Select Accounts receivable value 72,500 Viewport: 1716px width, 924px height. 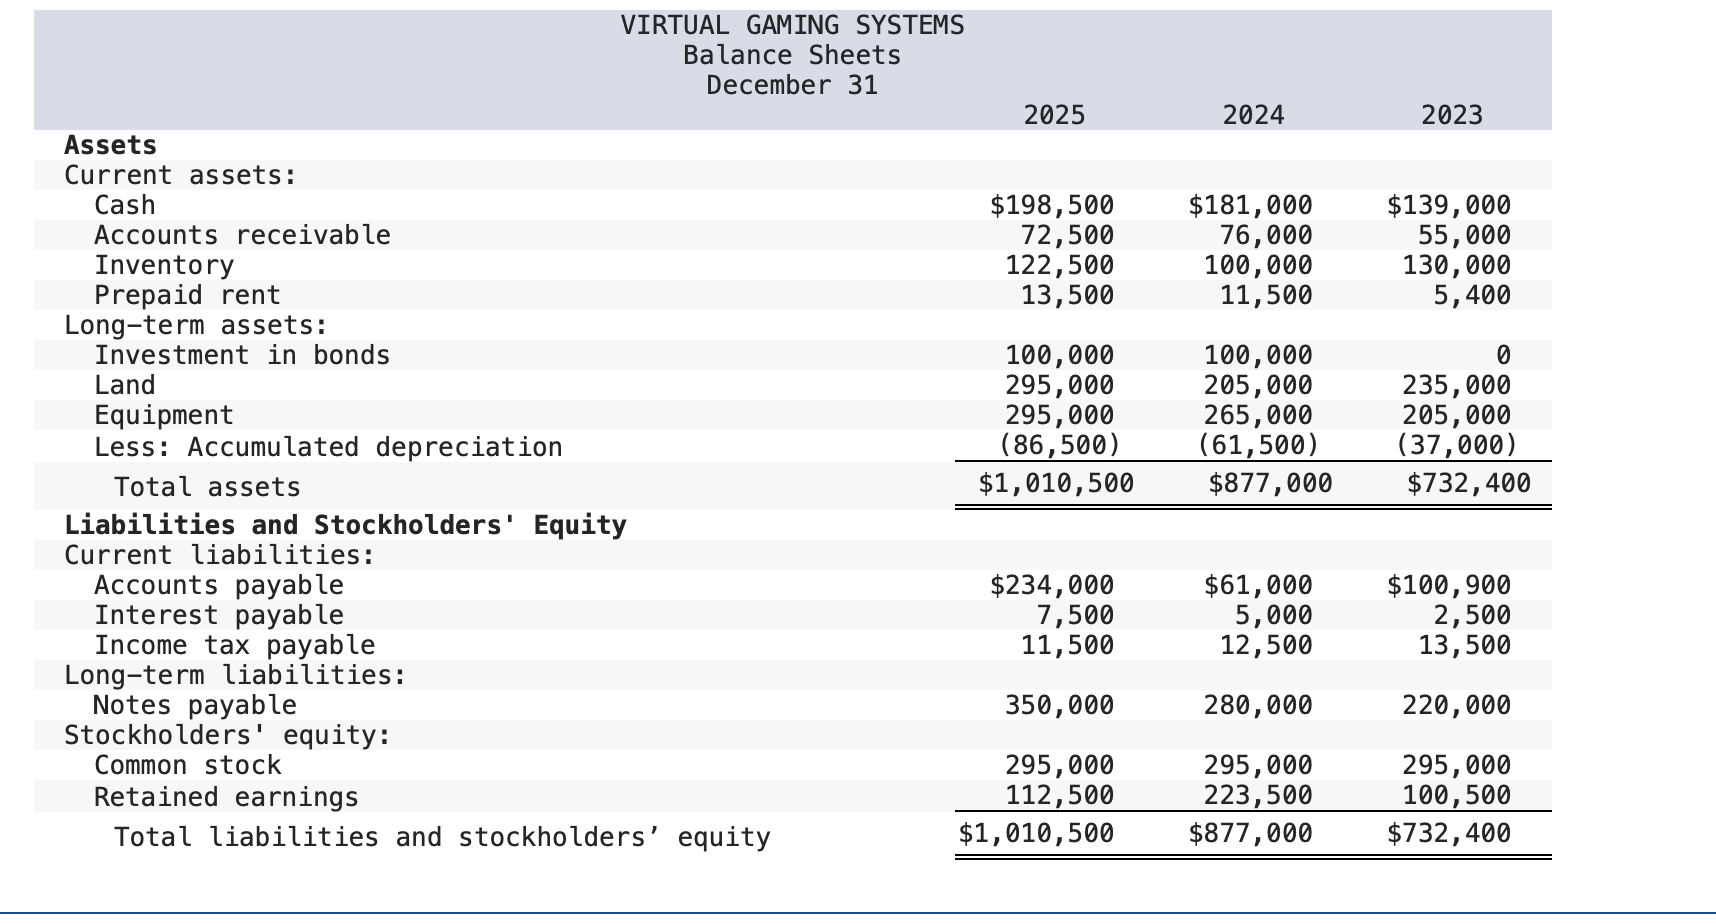[1067, 235]
